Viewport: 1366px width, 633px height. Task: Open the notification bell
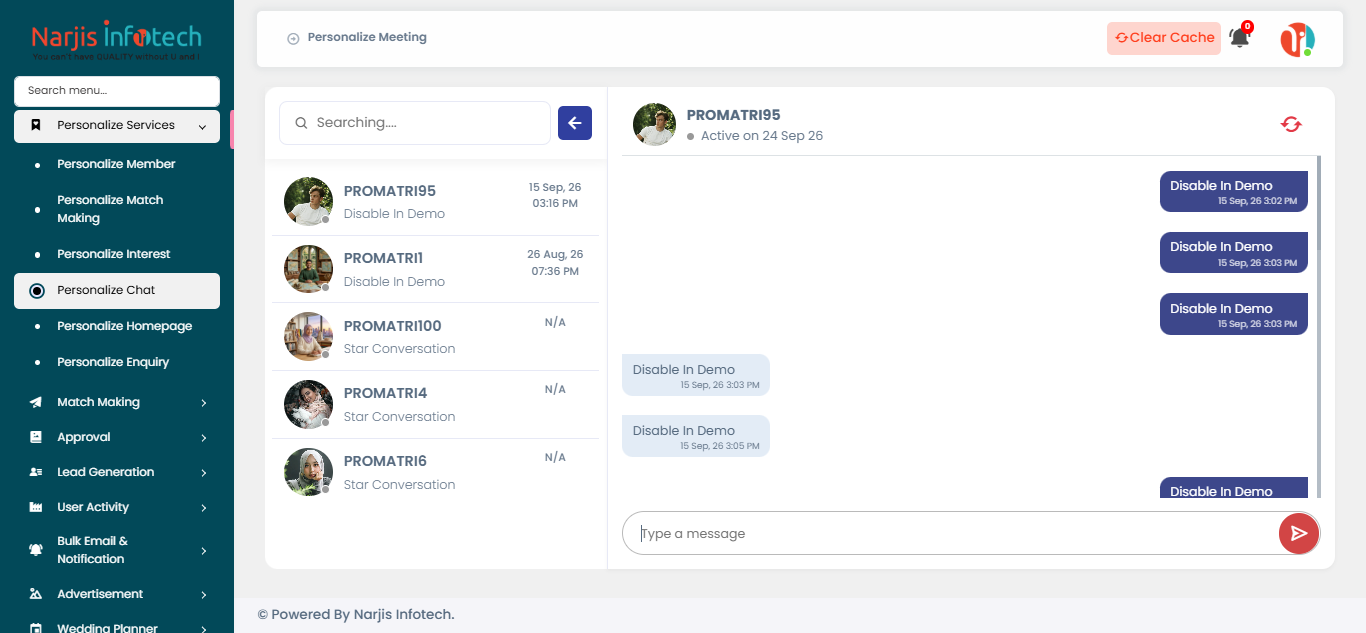1239,38
